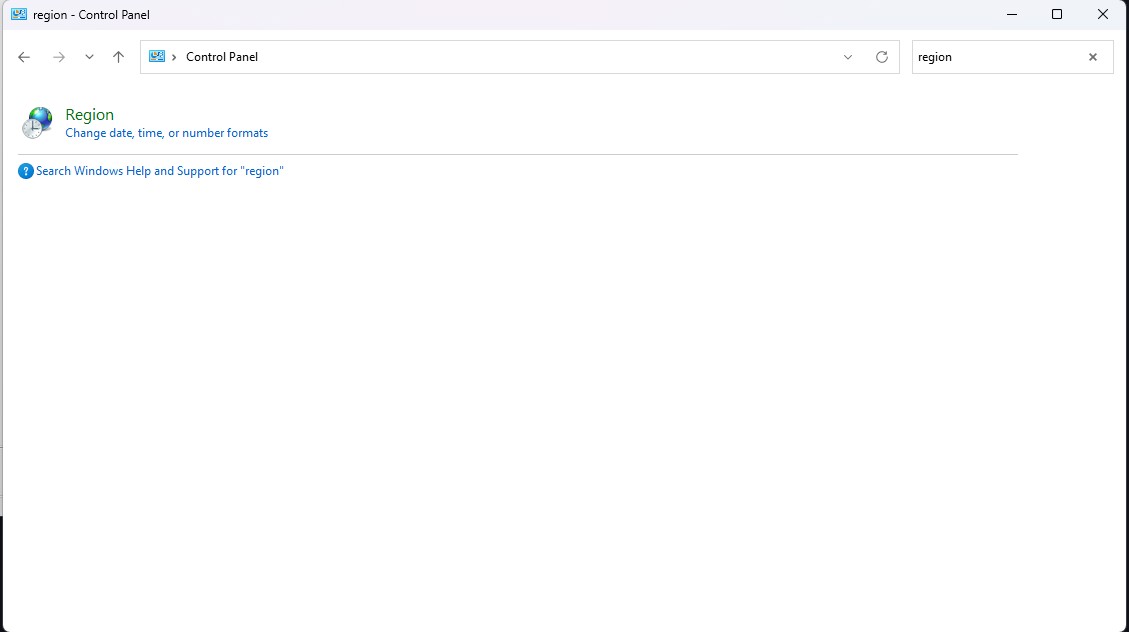
Task: Maximize the Control Panel window
Action: click(1057, 15)
